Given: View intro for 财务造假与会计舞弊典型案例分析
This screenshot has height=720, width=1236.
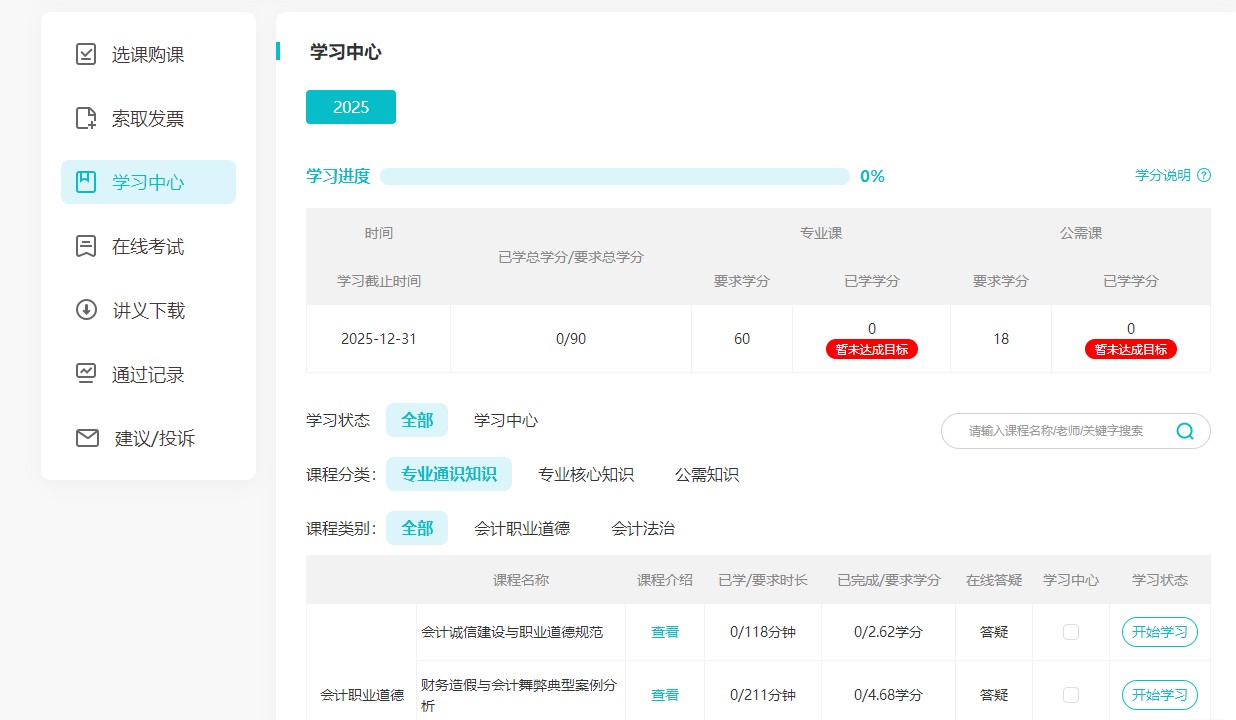Looking at the screenshot, I should tap(665, 695).
